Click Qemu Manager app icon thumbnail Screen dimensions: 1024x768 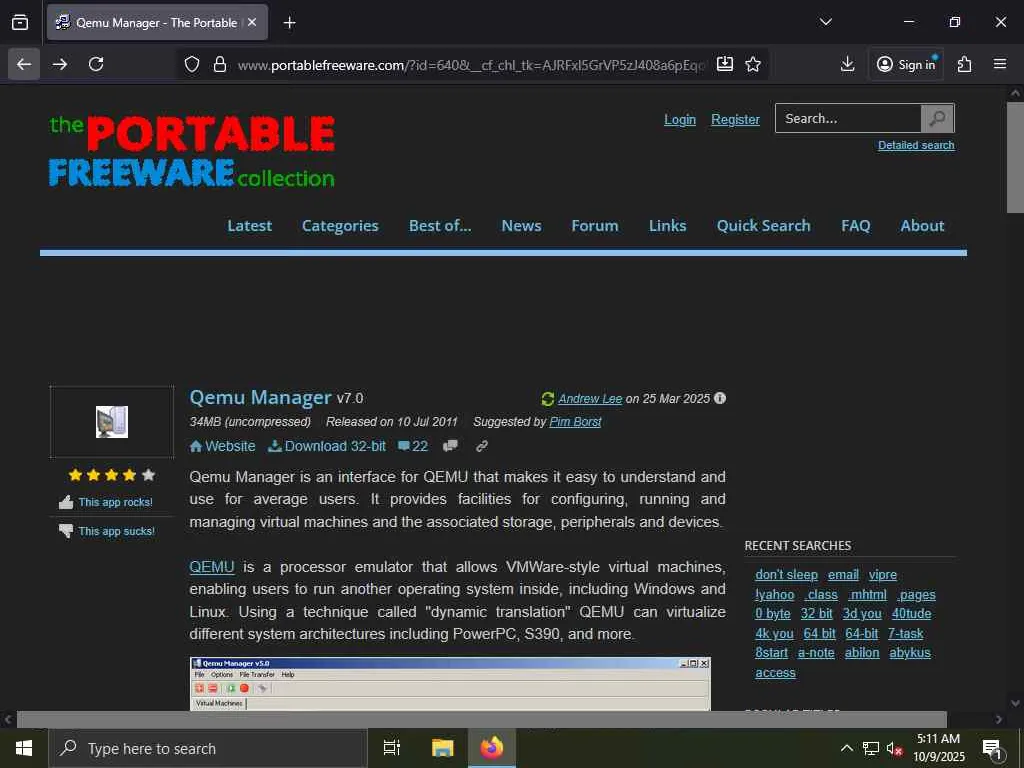[112, 422]
